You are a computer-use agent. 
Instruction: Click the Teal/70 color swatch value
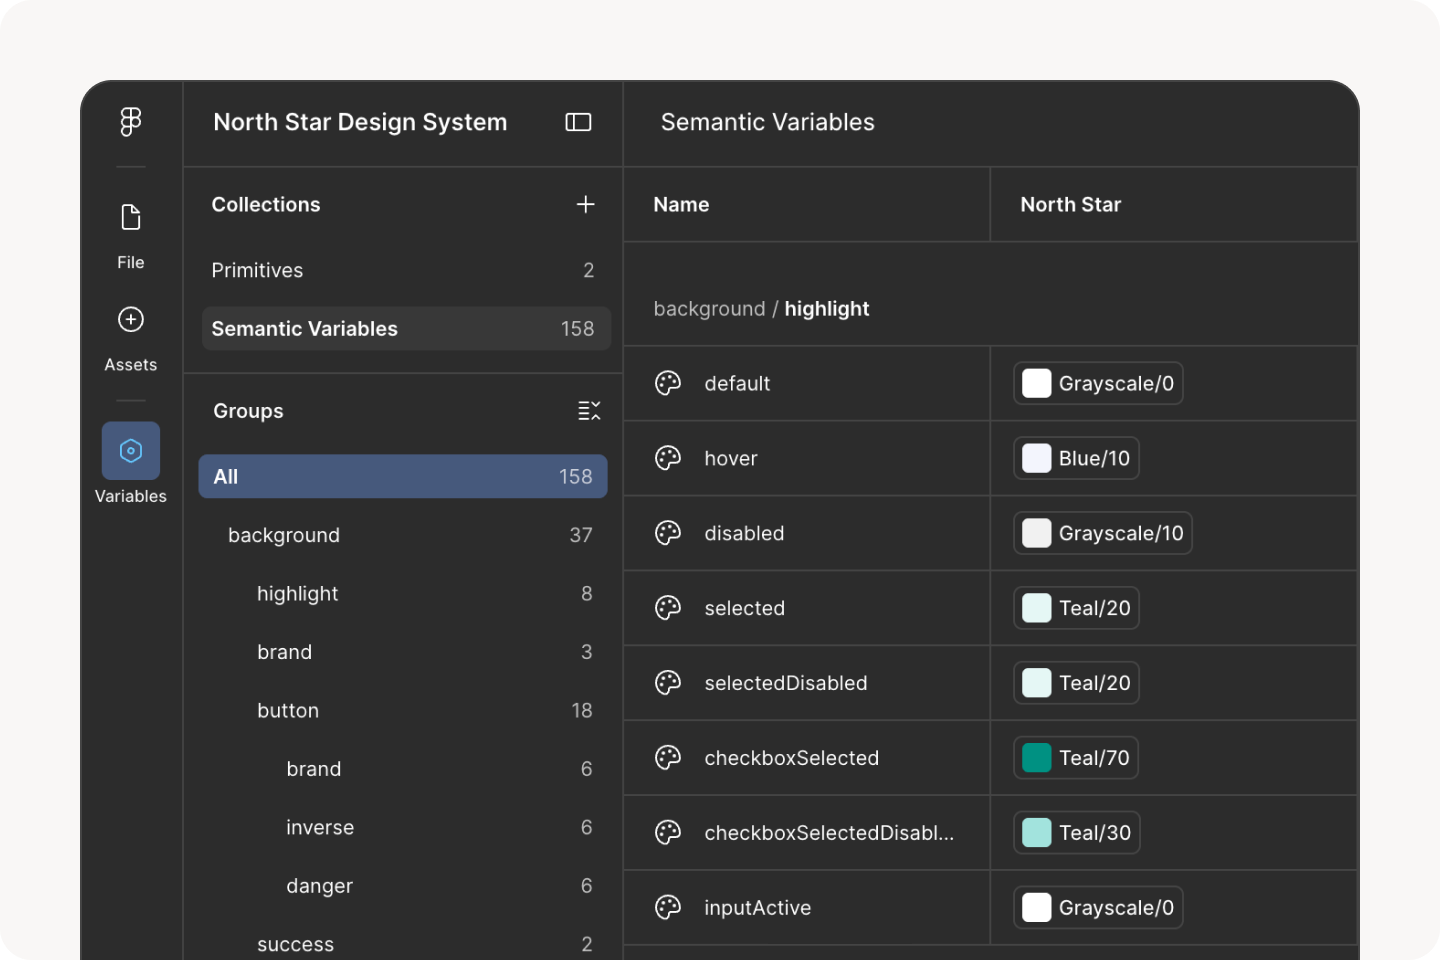(x=1076, y=758)
